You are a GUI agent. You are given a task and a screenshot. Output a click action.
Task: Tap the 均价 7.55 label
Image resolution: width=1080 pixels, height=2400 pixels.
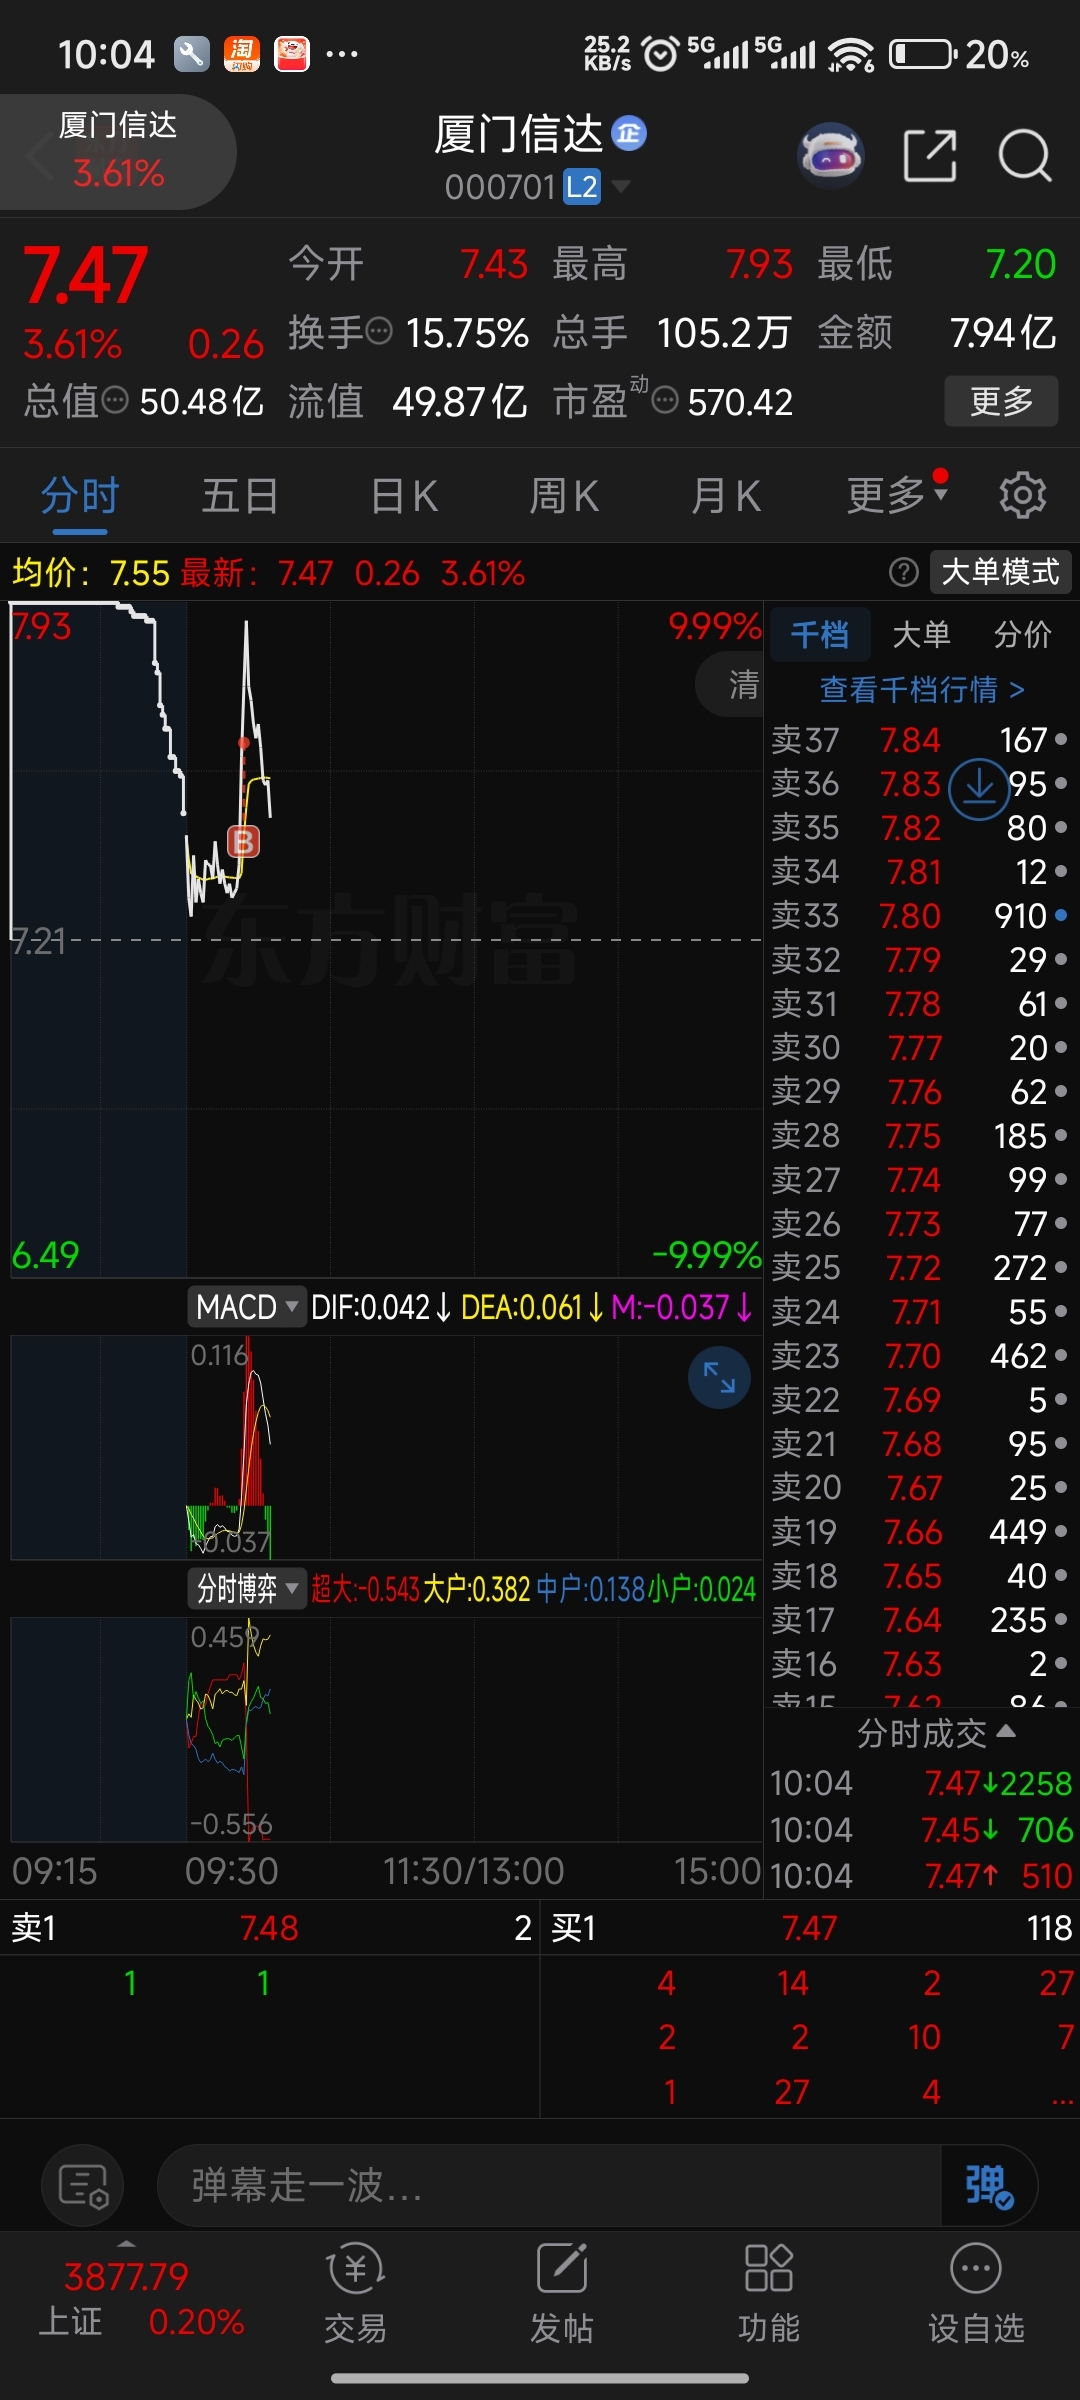pos(90,573)
